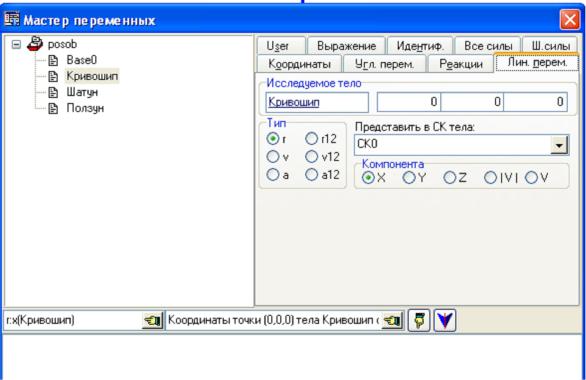The width and height of the screenshot is (586, 380).
Task: Select Base0 in the tree
Action: (x=81, y=60)
